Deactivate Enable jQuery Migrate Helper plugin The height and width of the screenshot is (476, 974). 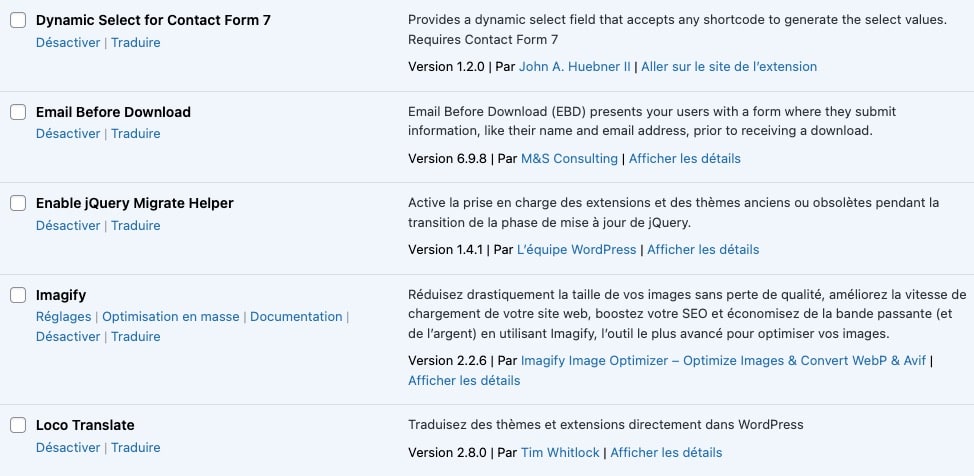[68, 226]
